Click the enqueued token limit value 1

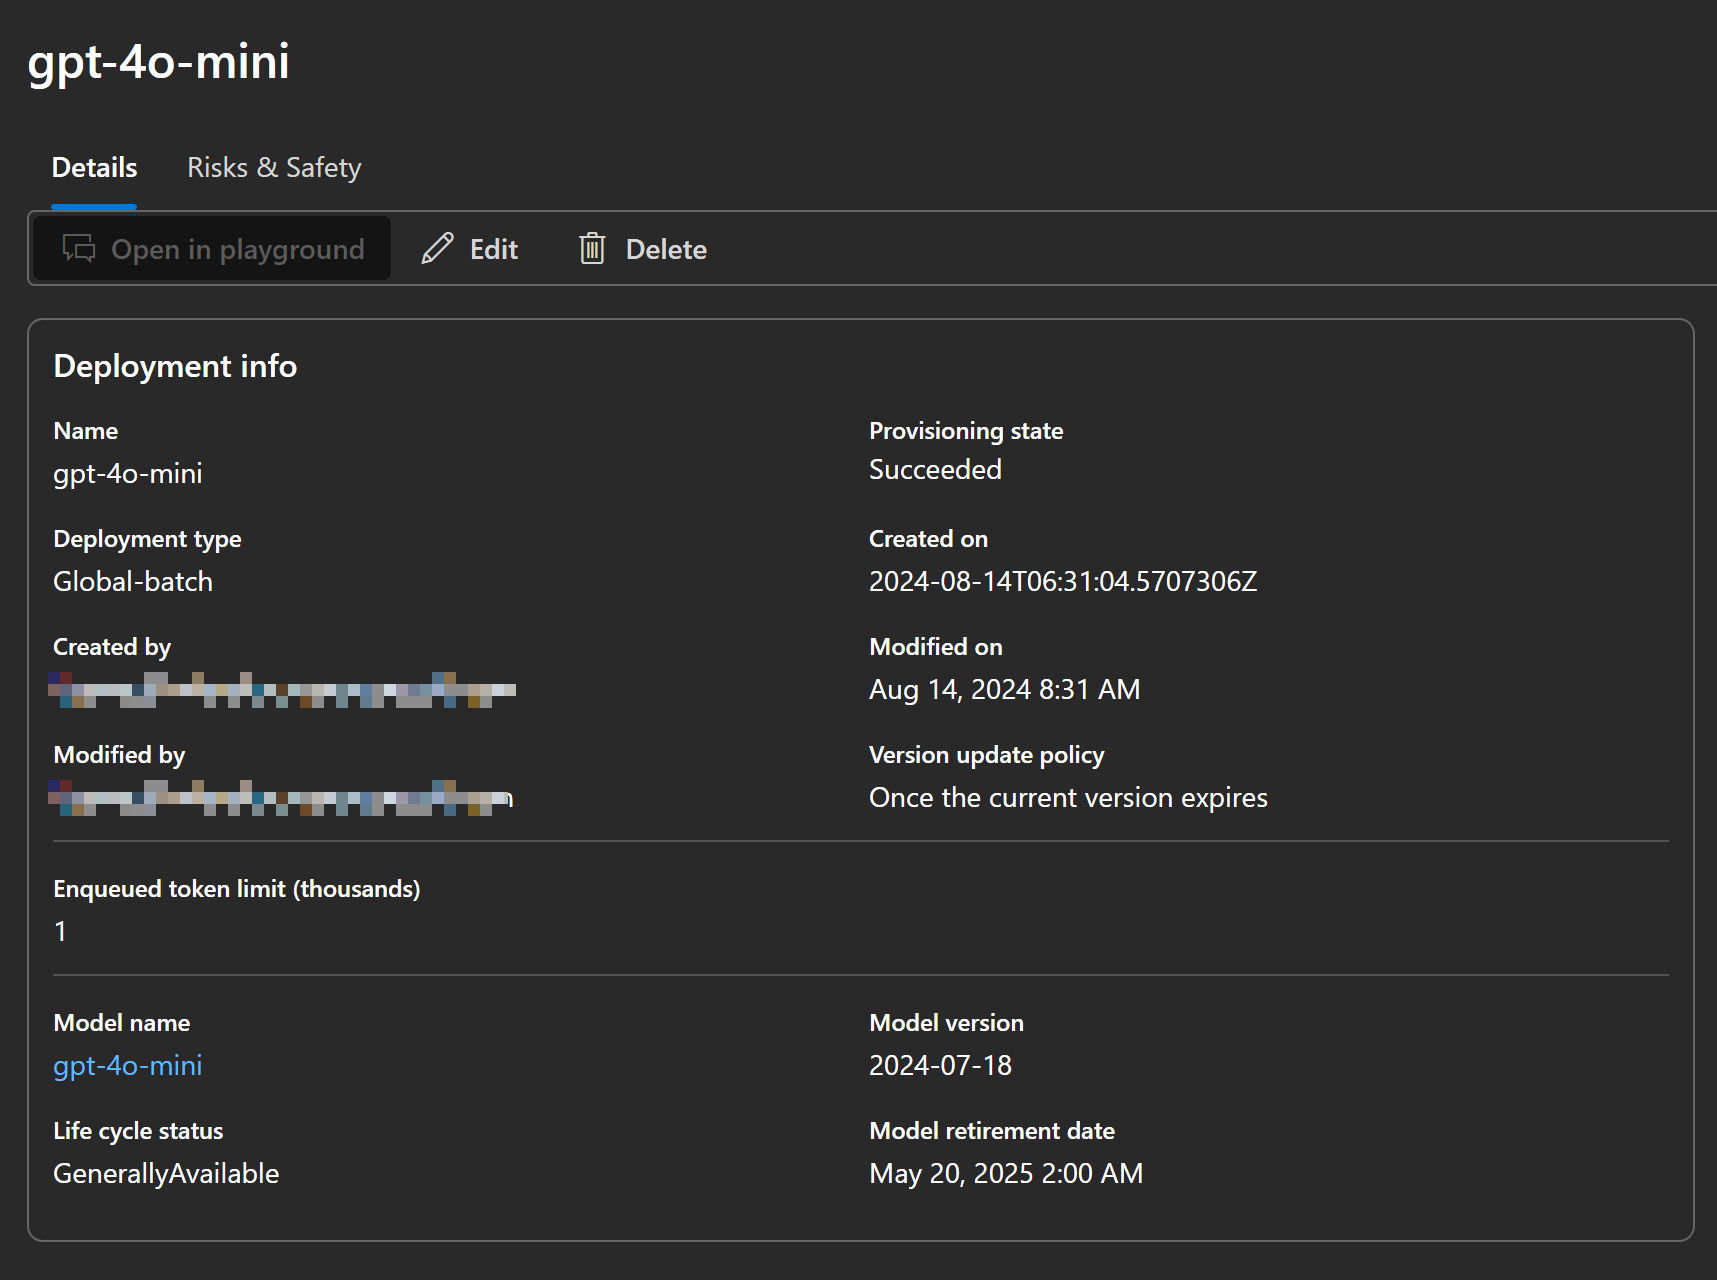tap(60, 932)
